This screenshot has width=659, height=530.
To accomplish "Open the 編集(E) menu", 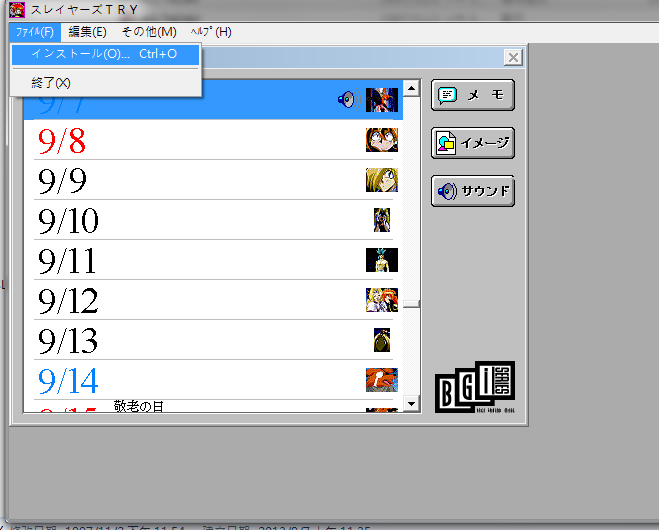I will [87, 32].
